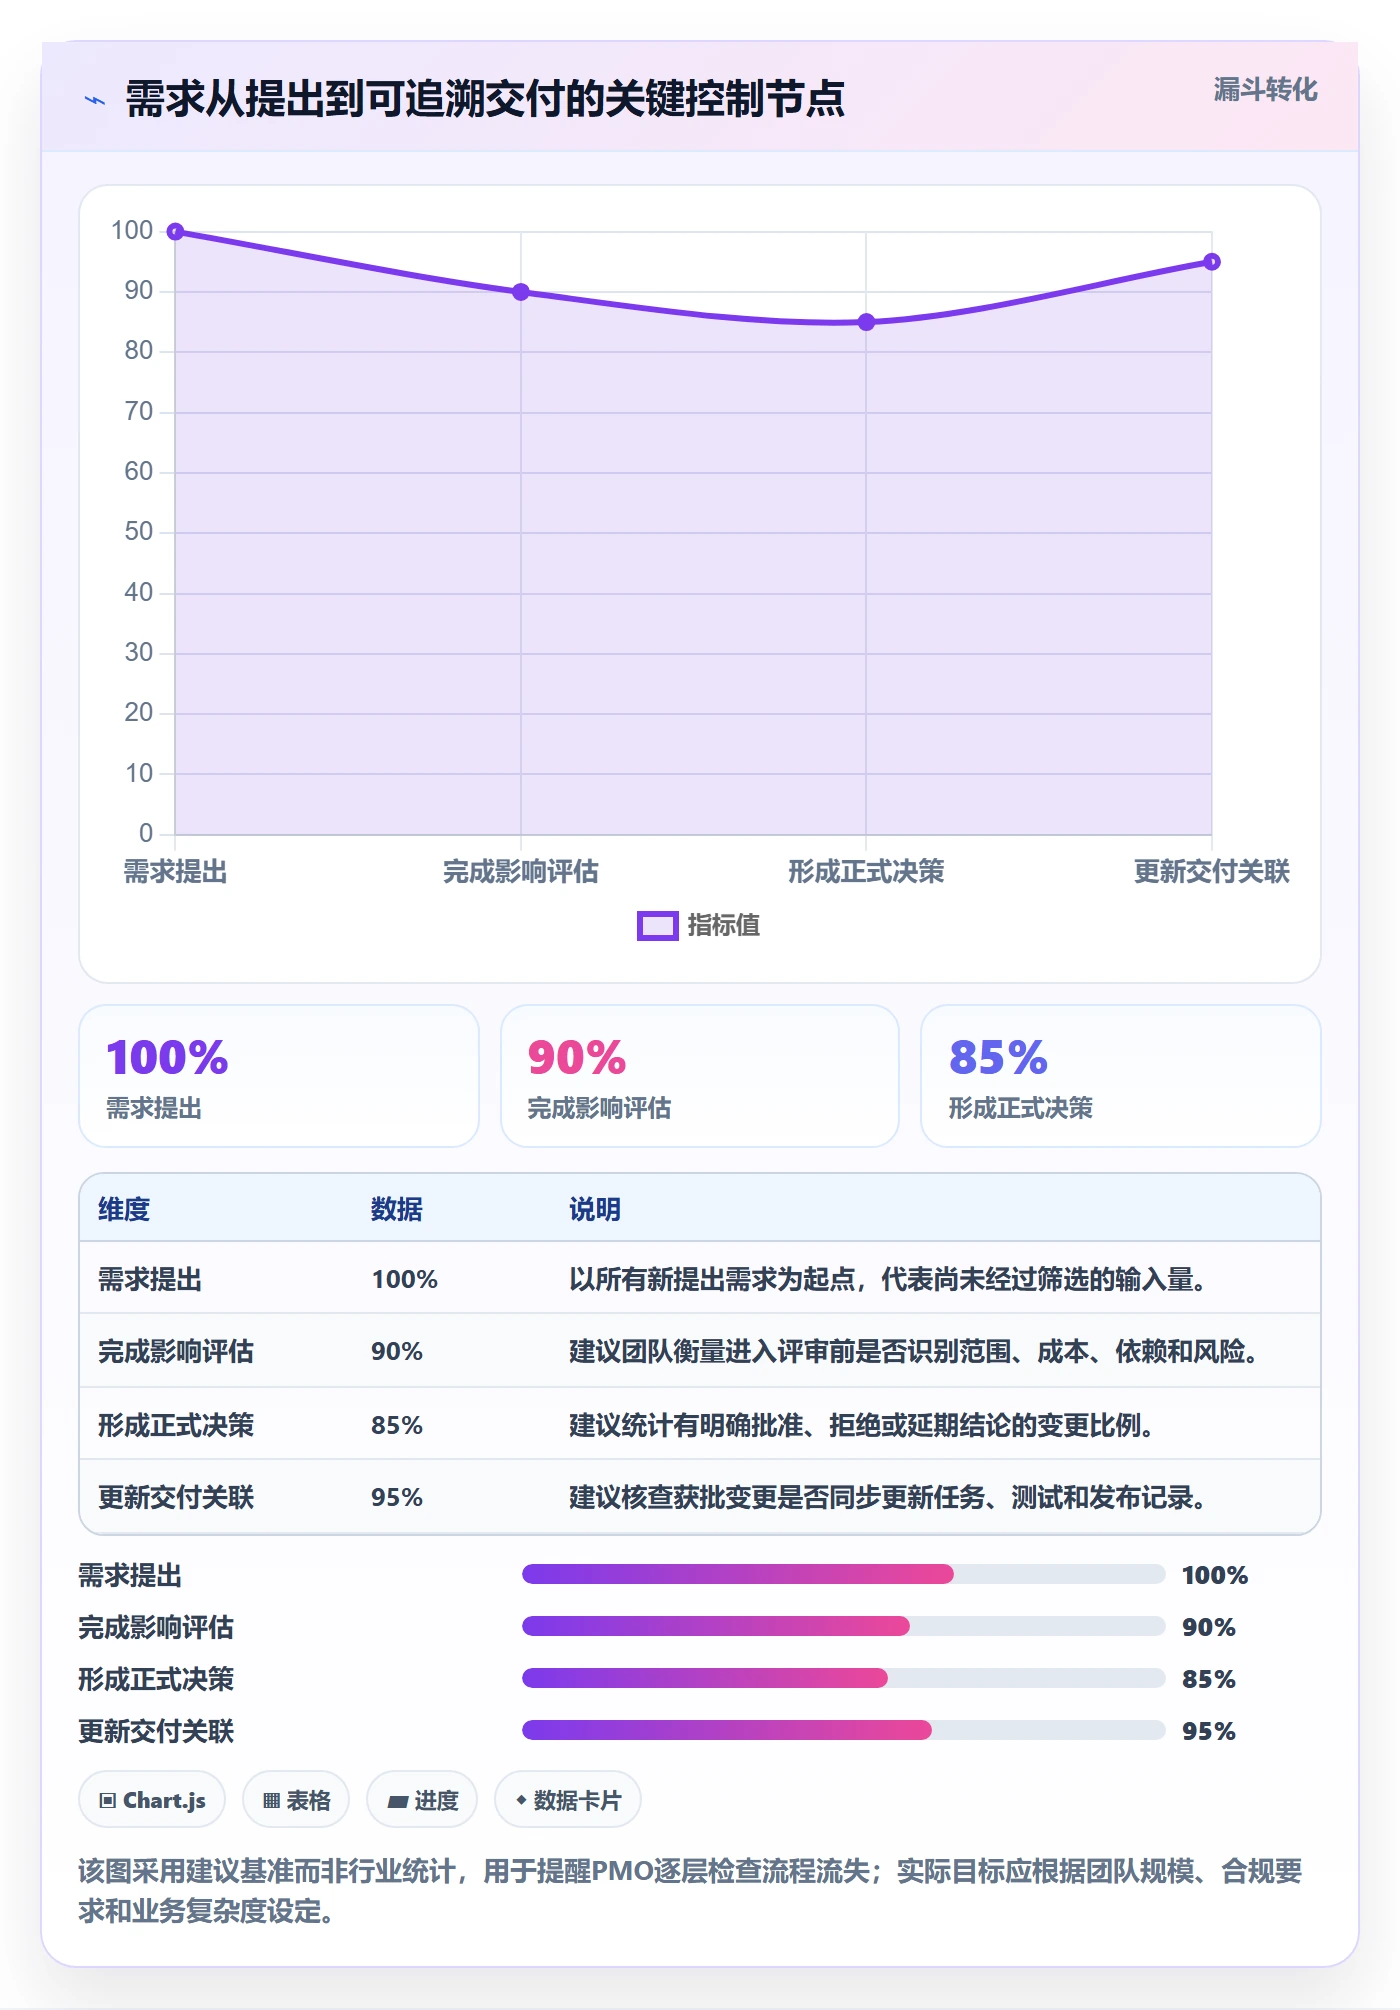Click the chart data point at 形成正式决策
This screenshot has width=1400, height=2010.
coord(866,322)
